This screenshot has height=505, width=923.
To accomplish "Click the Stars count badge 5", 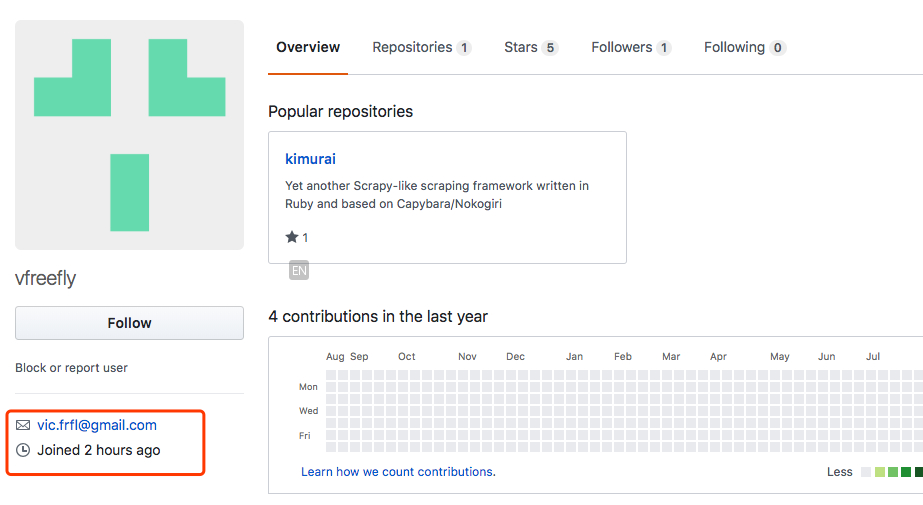I will pos(550,48).
